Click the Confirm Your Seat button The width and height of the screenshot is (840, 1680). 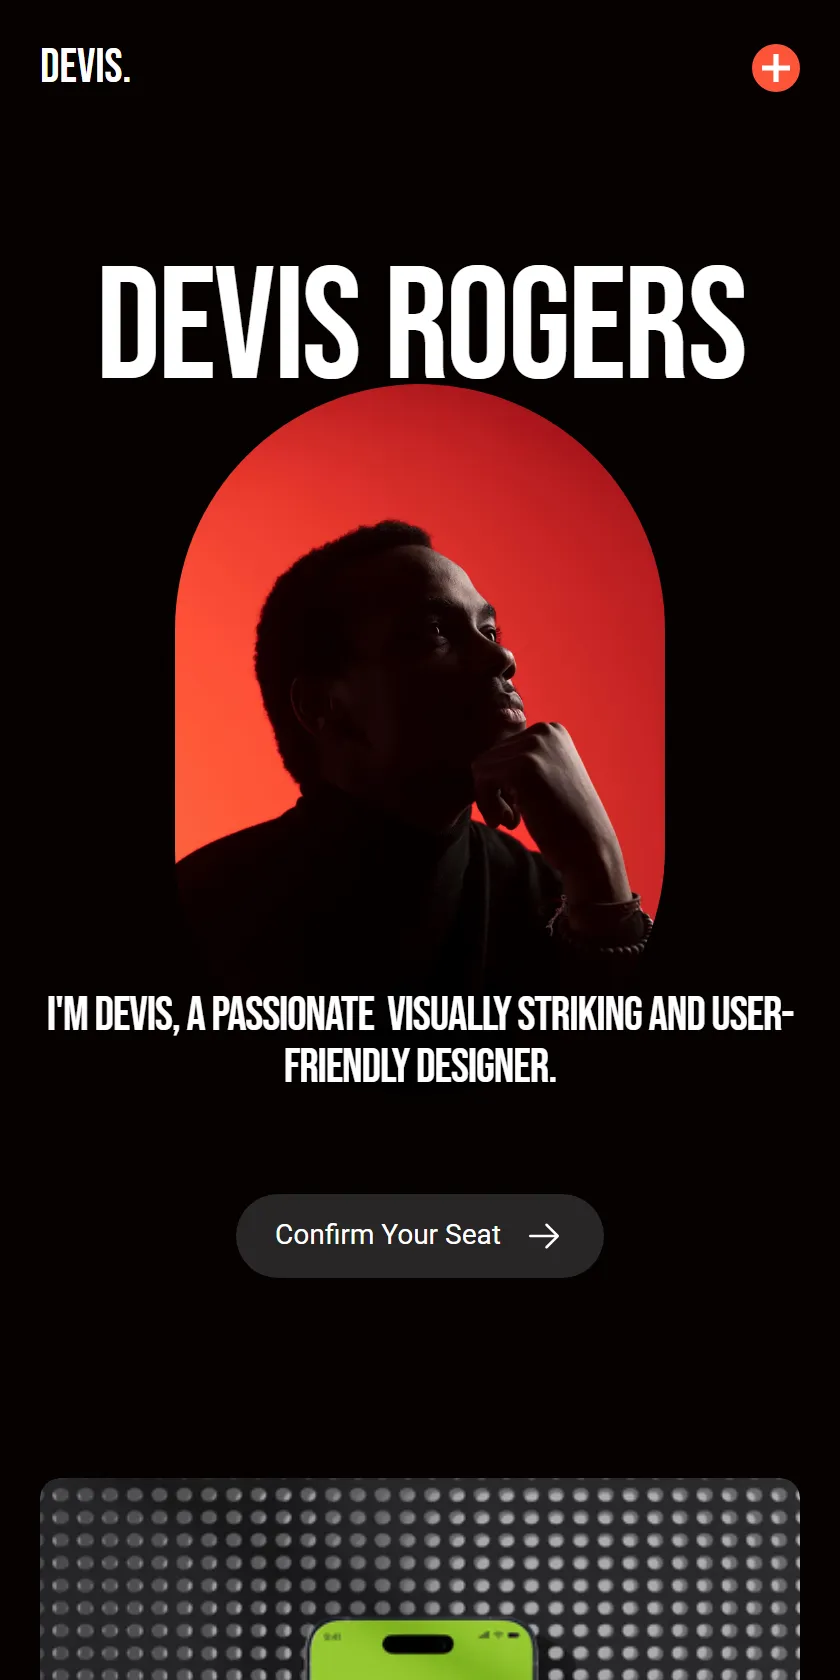coord(420,1236)
